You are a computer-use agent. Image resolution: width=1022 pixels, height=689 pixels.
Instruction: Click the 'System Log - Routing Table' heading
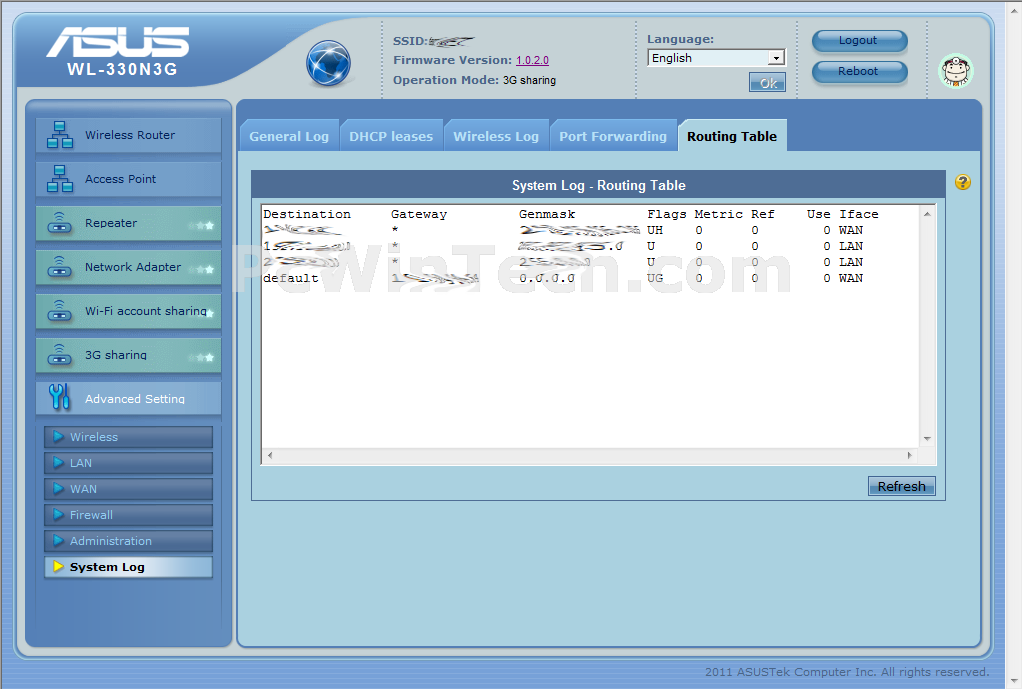pyautogui.click(x=598, y=185)
